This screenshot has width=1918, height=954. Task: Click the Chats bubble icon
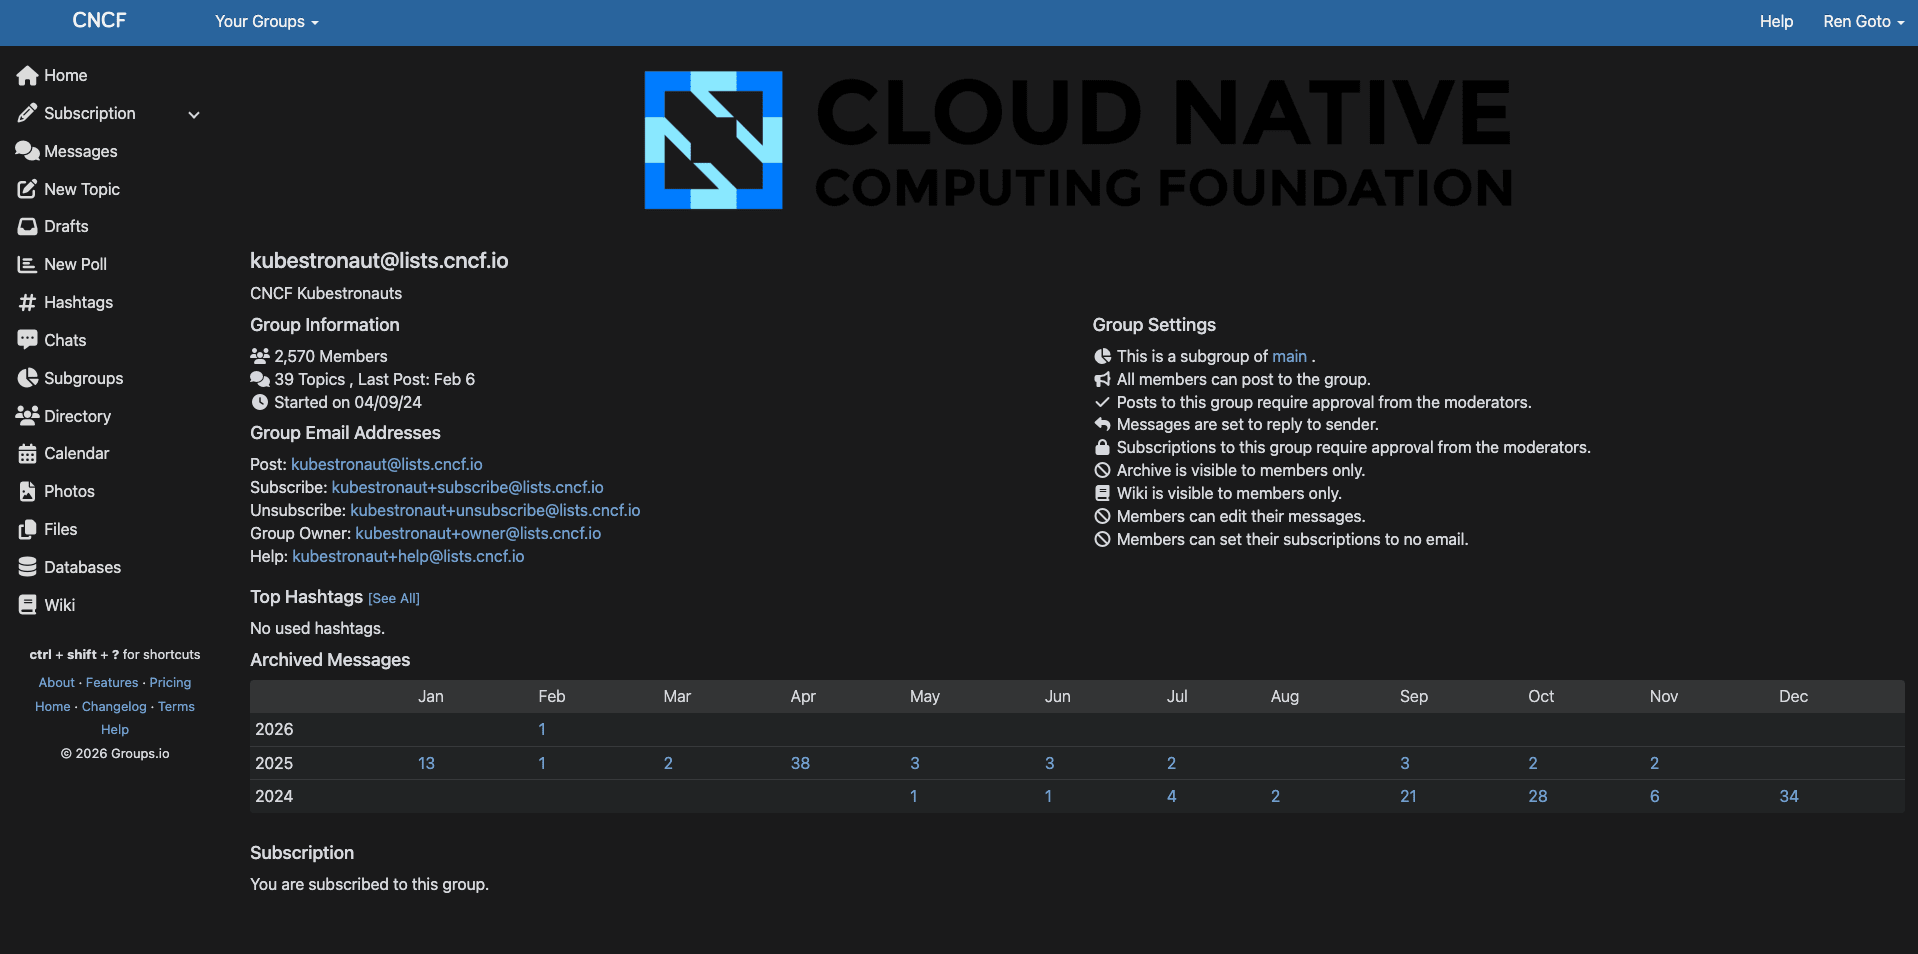click(x=28, y=340)
